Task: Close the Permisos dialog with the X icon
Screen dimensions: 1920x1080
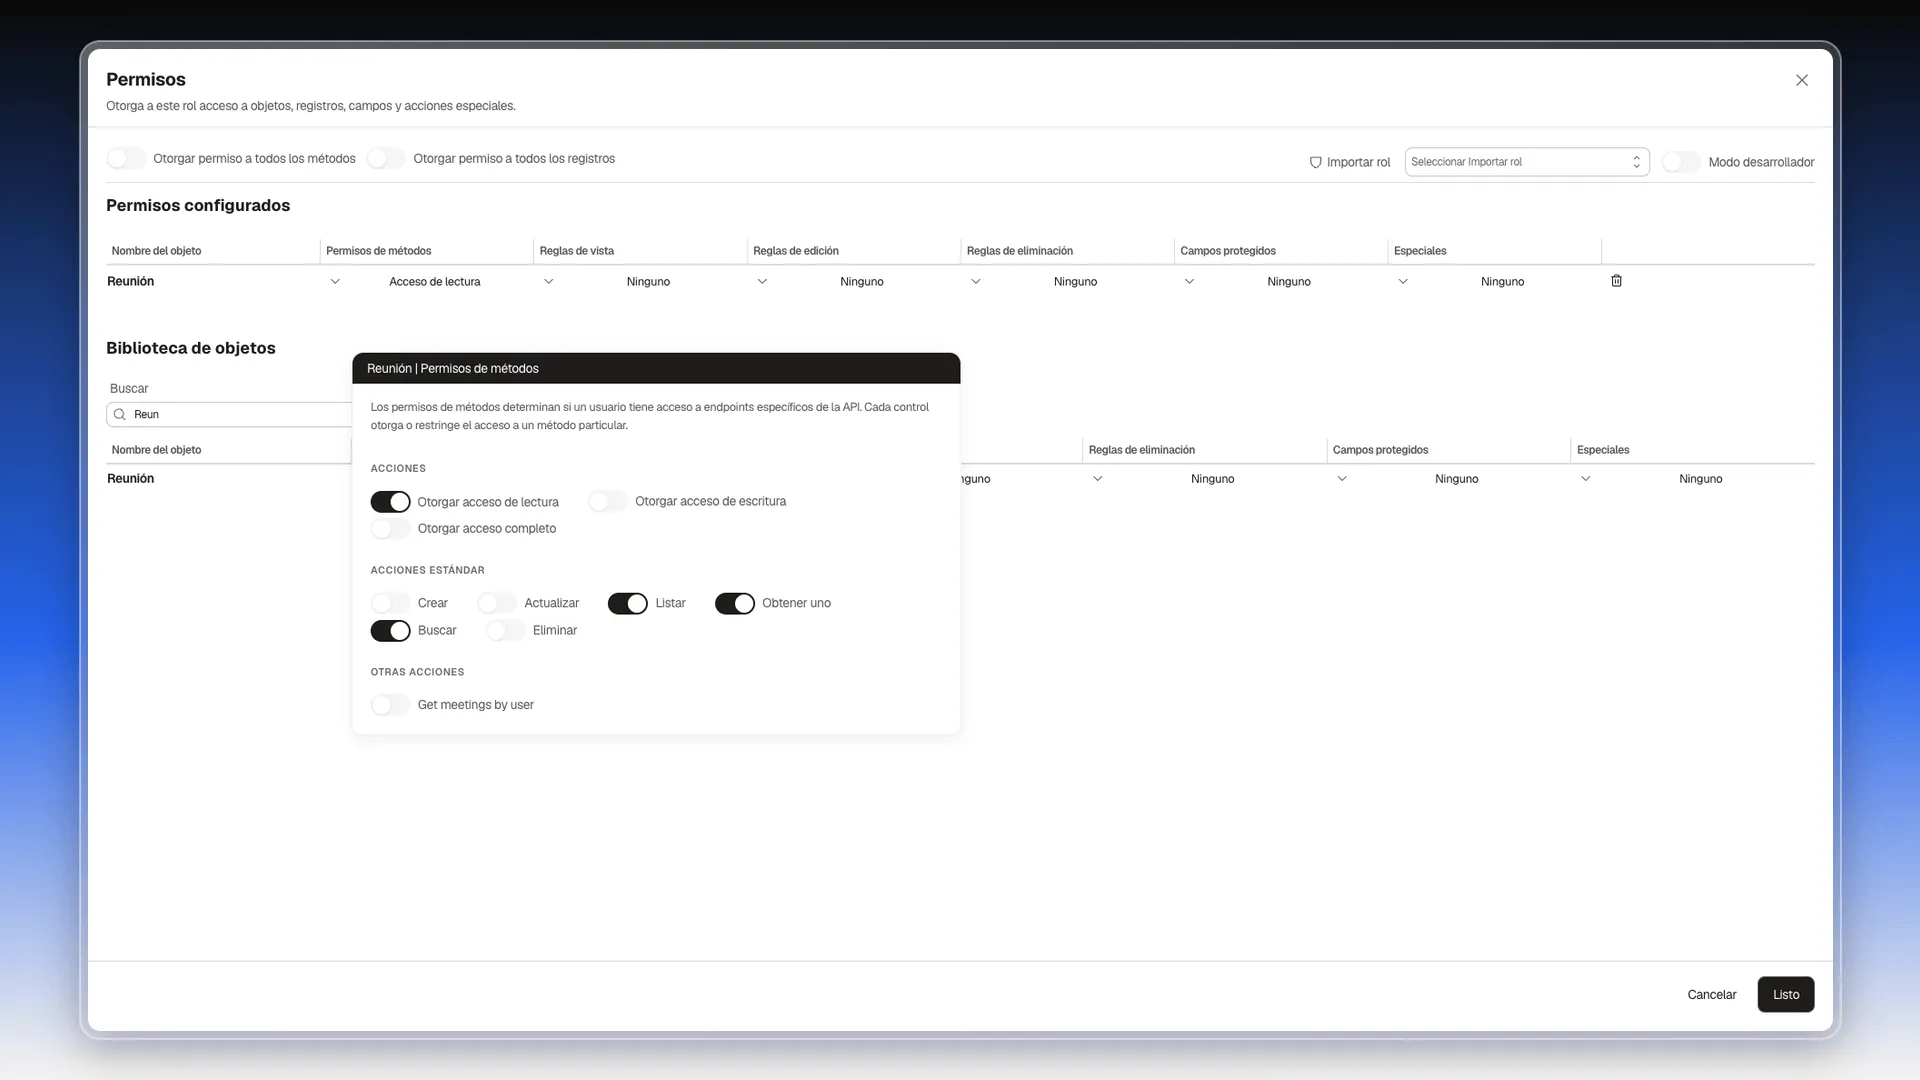Action: point(1801,80)
